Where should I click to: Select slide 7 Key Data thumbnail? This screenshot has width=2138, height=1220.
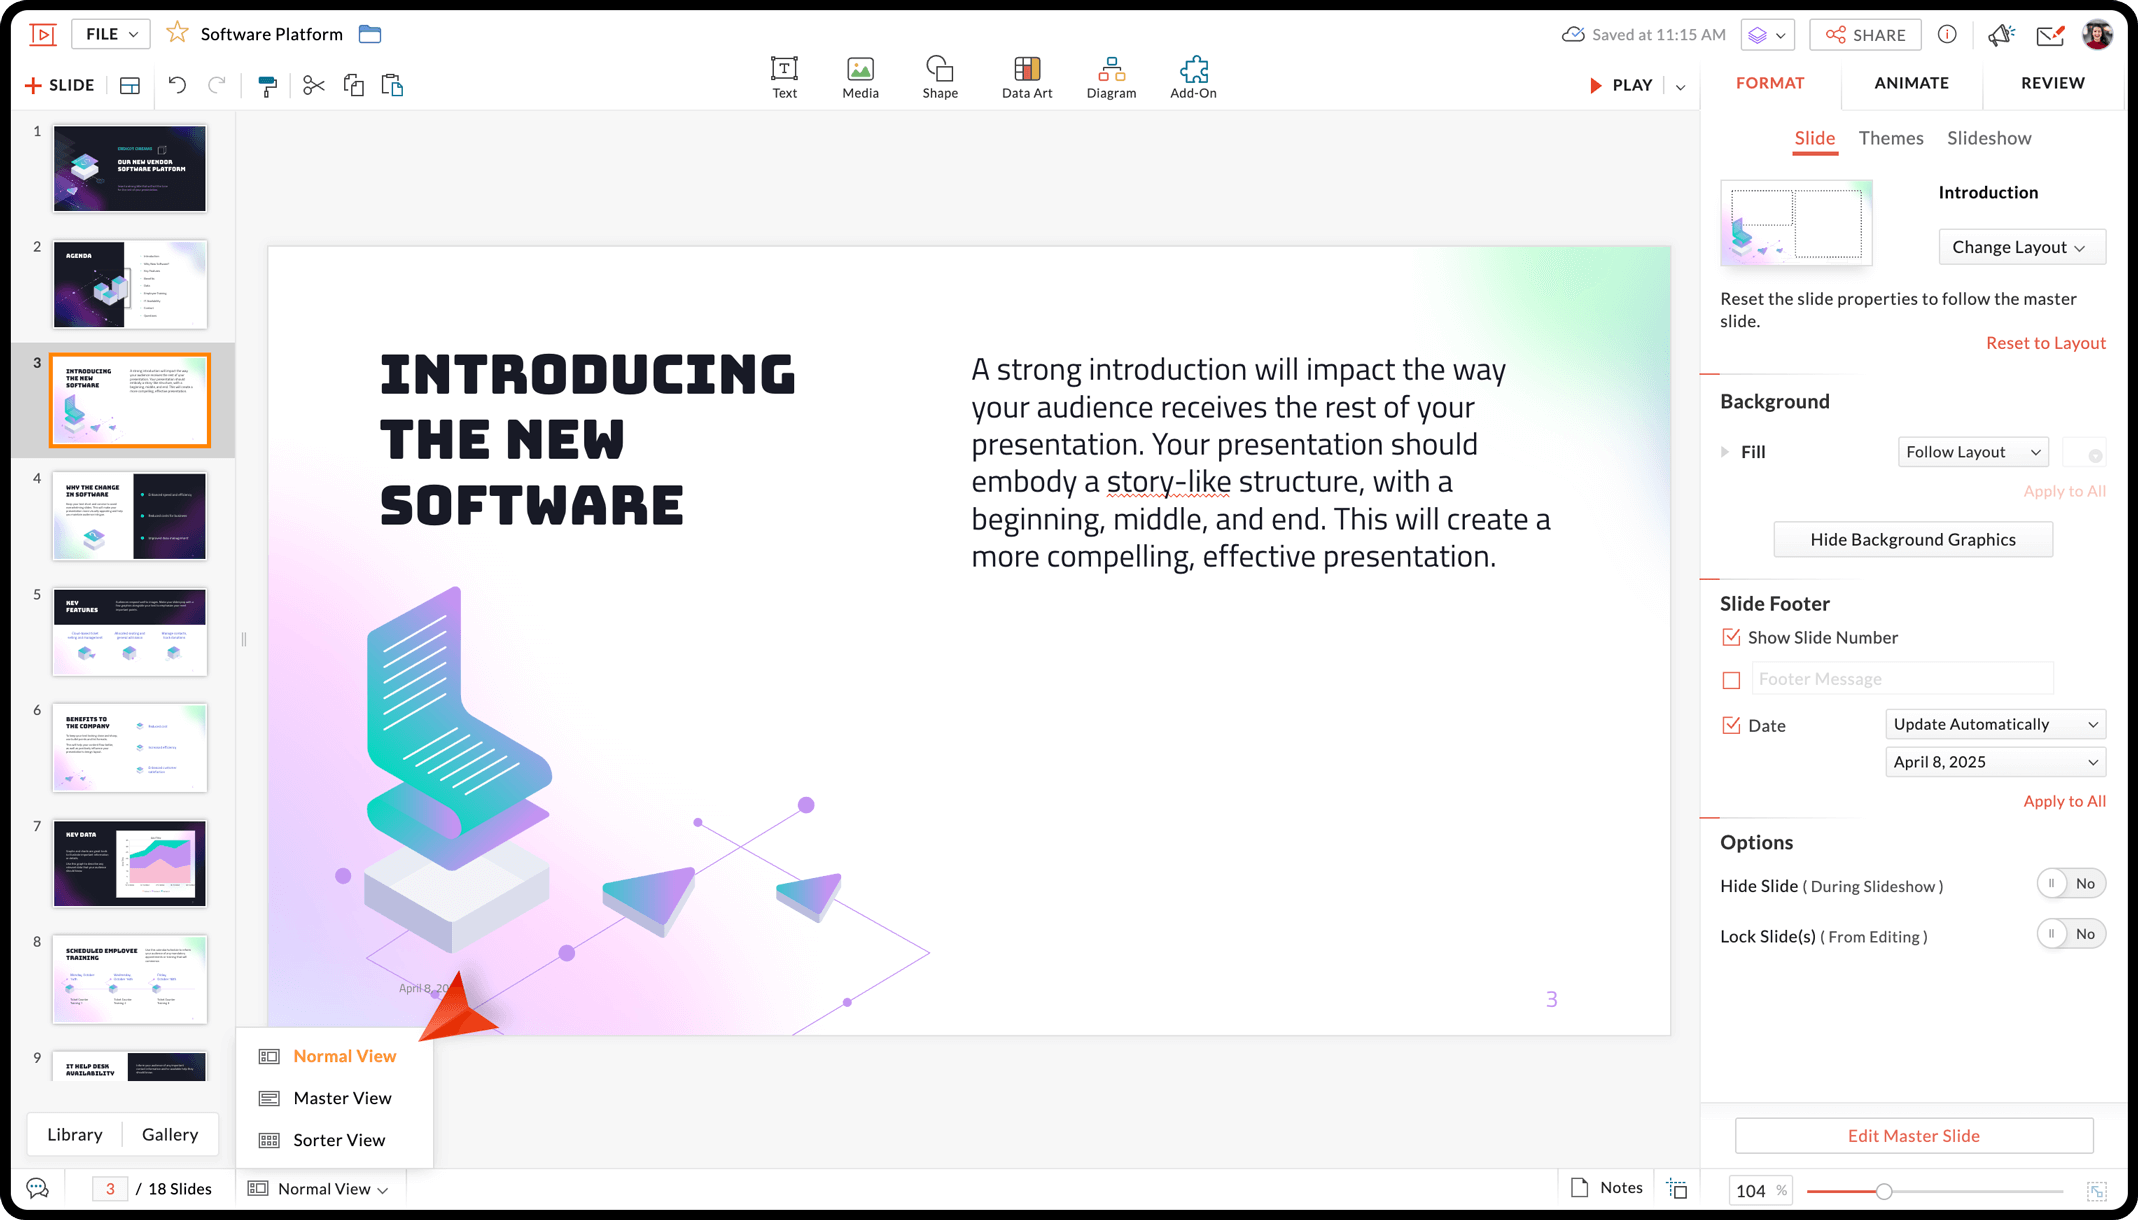[x=130, y=864]
